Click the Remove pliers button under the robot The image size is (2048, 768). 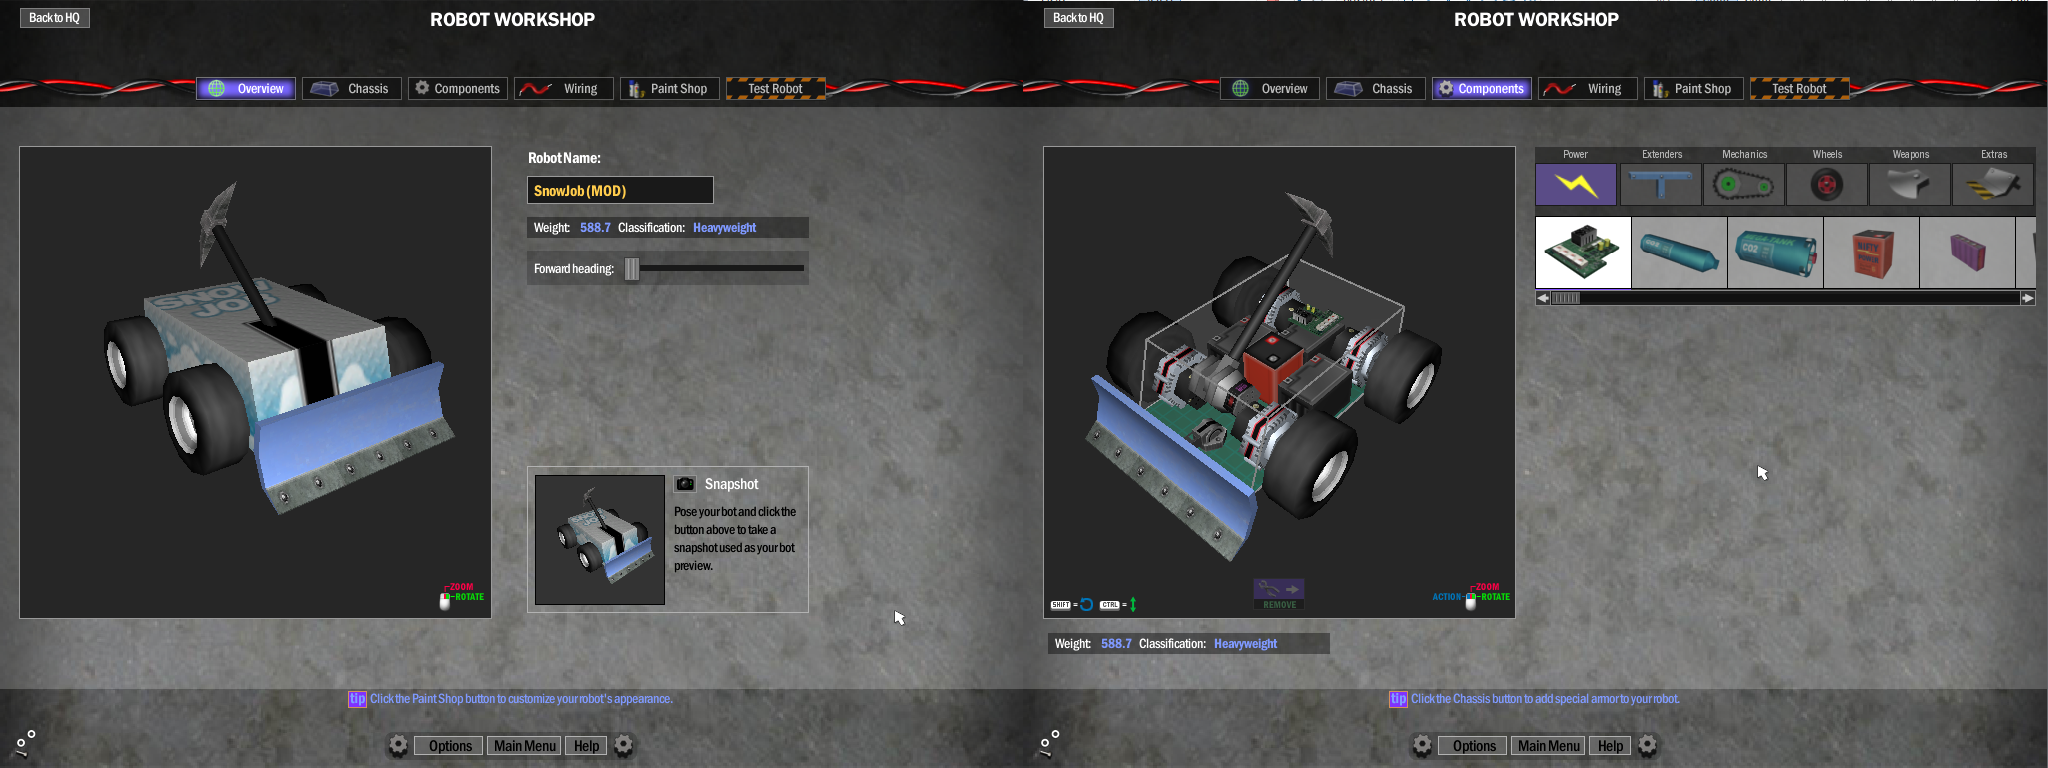(1279, 593)
